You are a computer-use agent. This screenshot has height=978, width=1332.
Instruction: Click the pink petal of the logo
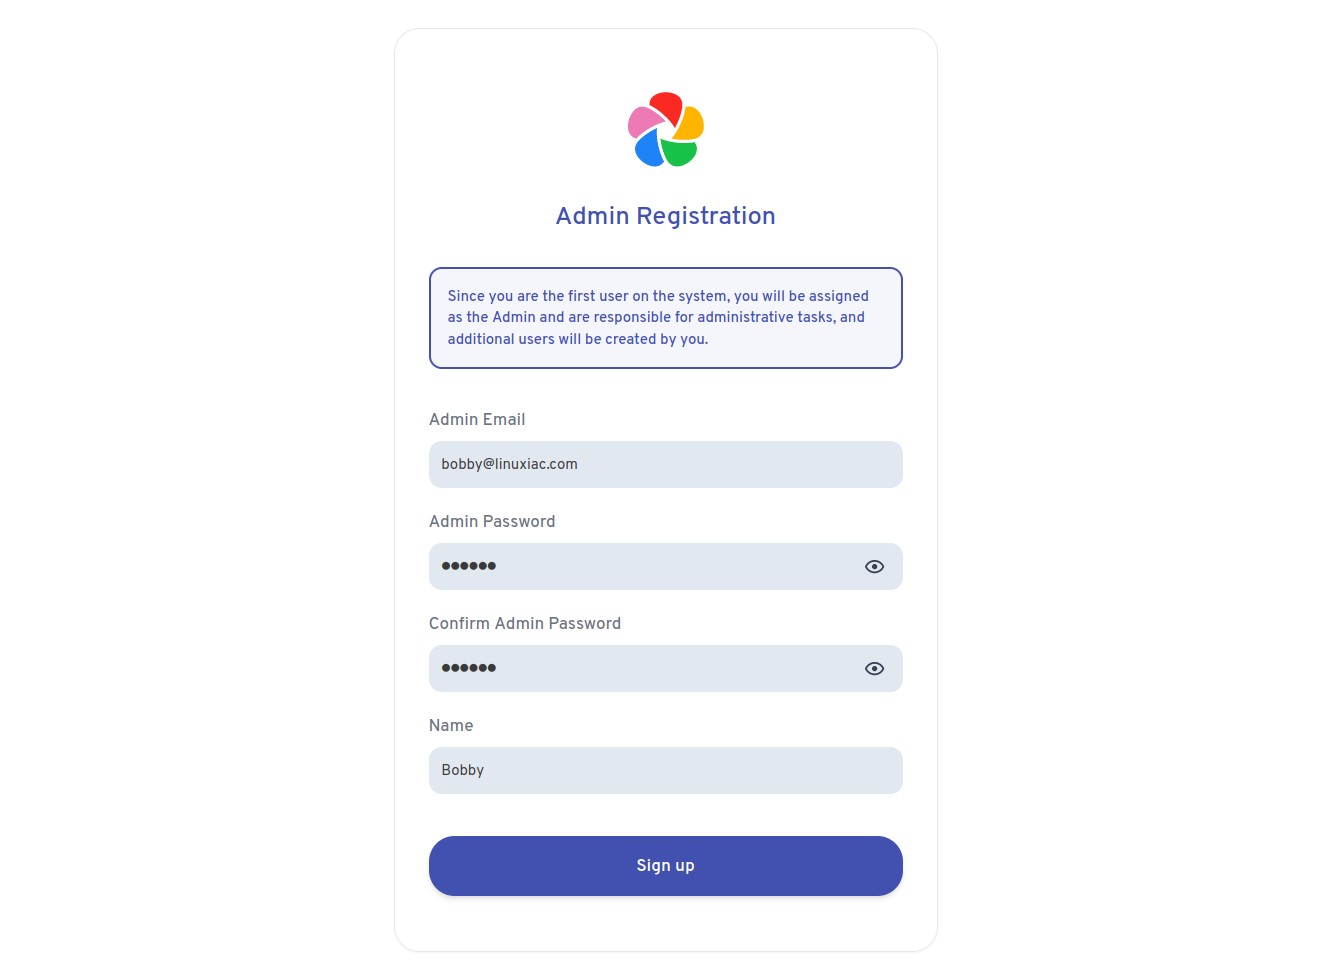(x=643, y=122)
